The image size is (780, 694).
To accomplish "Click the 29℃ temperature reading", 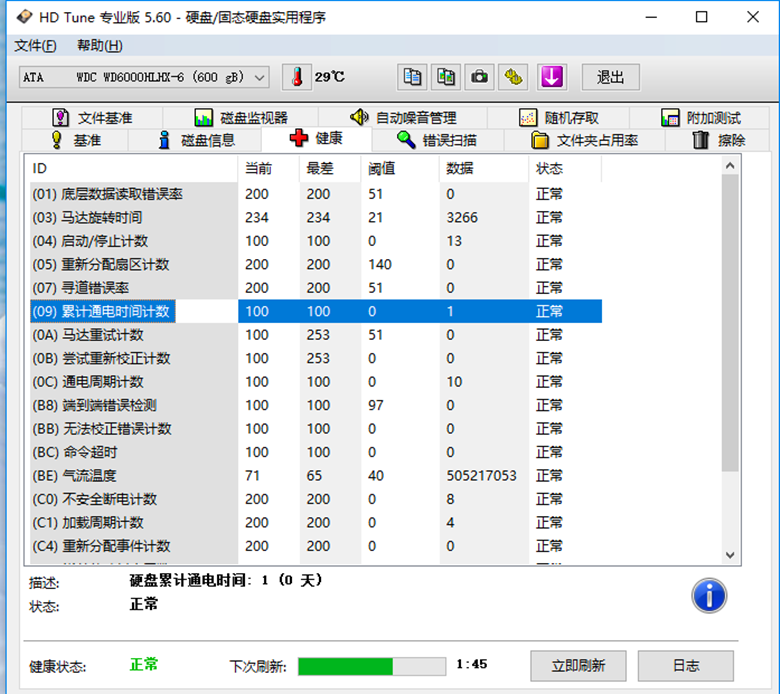I will pos(329,77).
